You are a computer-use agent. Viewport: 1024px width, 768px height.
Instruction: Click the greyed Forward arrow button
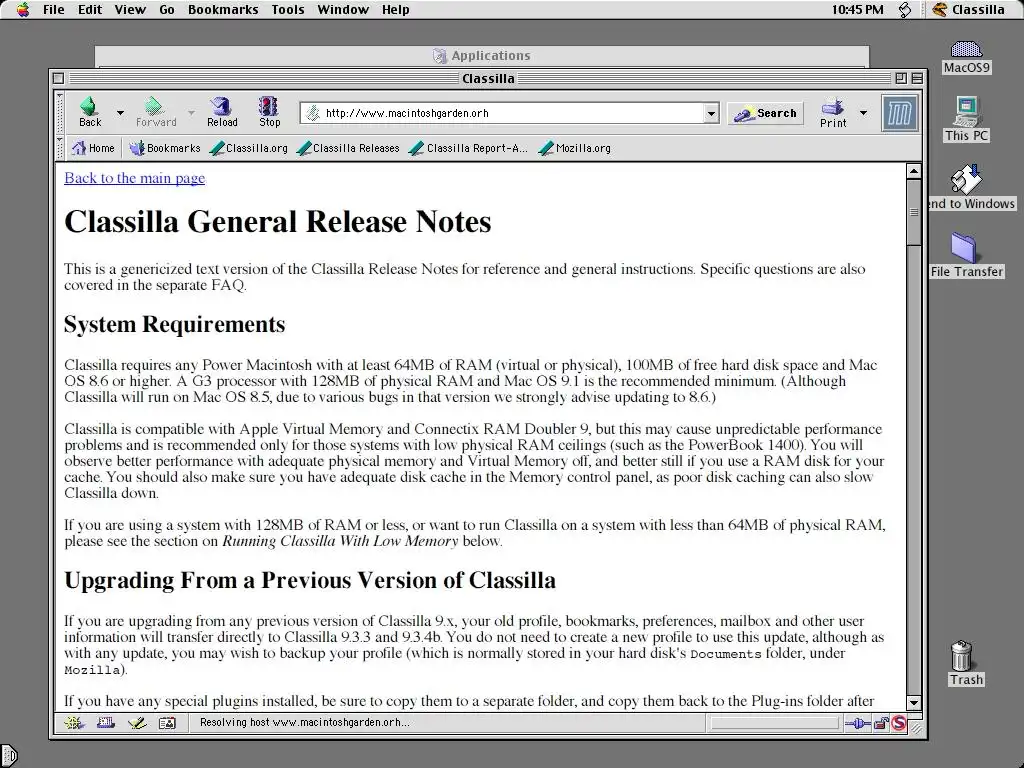[x=155, y=112]
